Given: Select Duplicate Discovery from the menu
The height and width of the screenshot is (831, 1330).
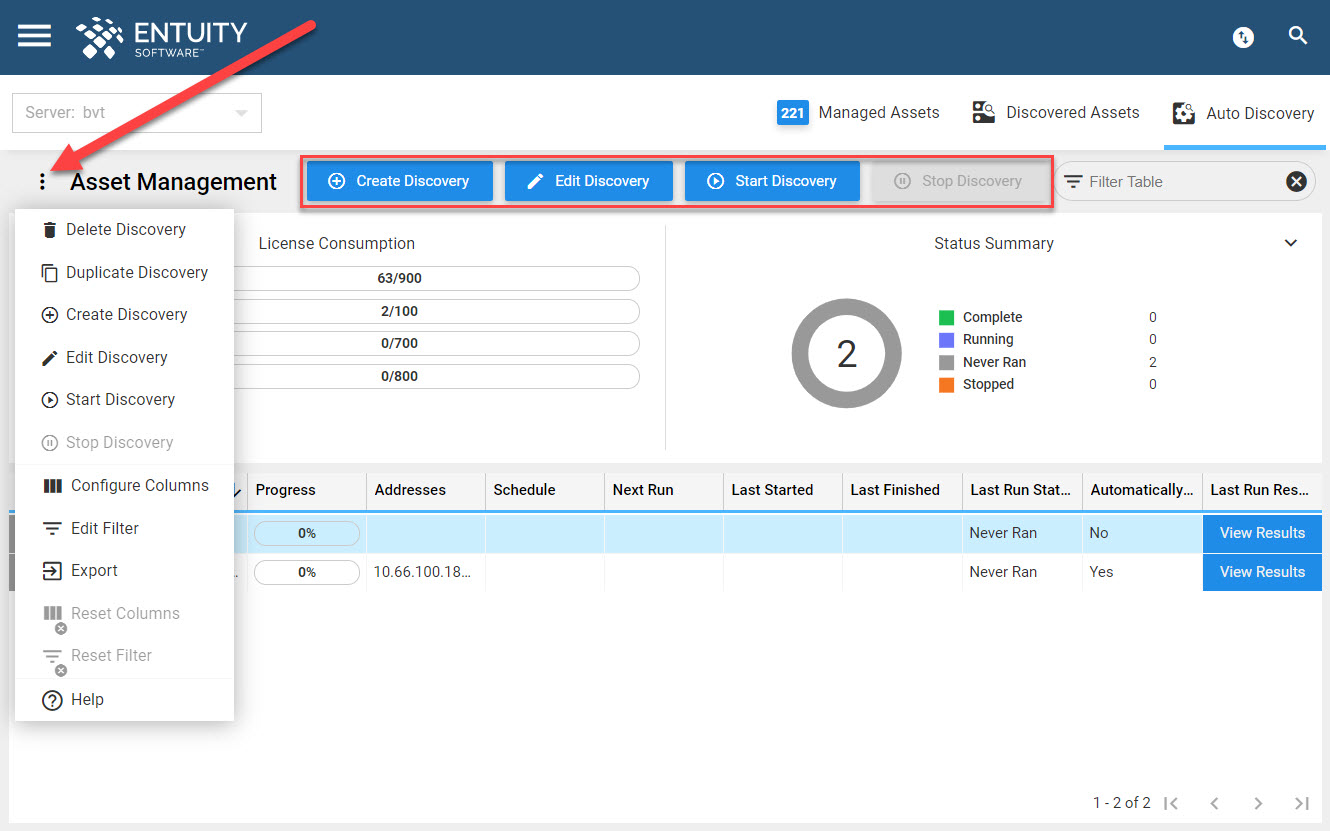Looking at the screenshot, I should pyautogui.click(x=124, y=273).
